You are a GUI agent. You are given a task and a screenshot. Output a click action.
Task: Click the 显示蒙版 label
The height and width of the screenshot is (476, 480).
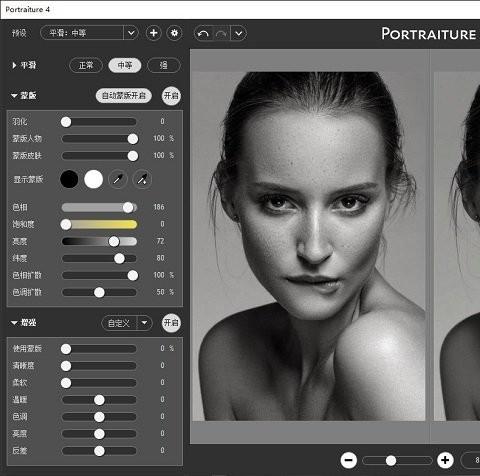(x=28, y=180)
